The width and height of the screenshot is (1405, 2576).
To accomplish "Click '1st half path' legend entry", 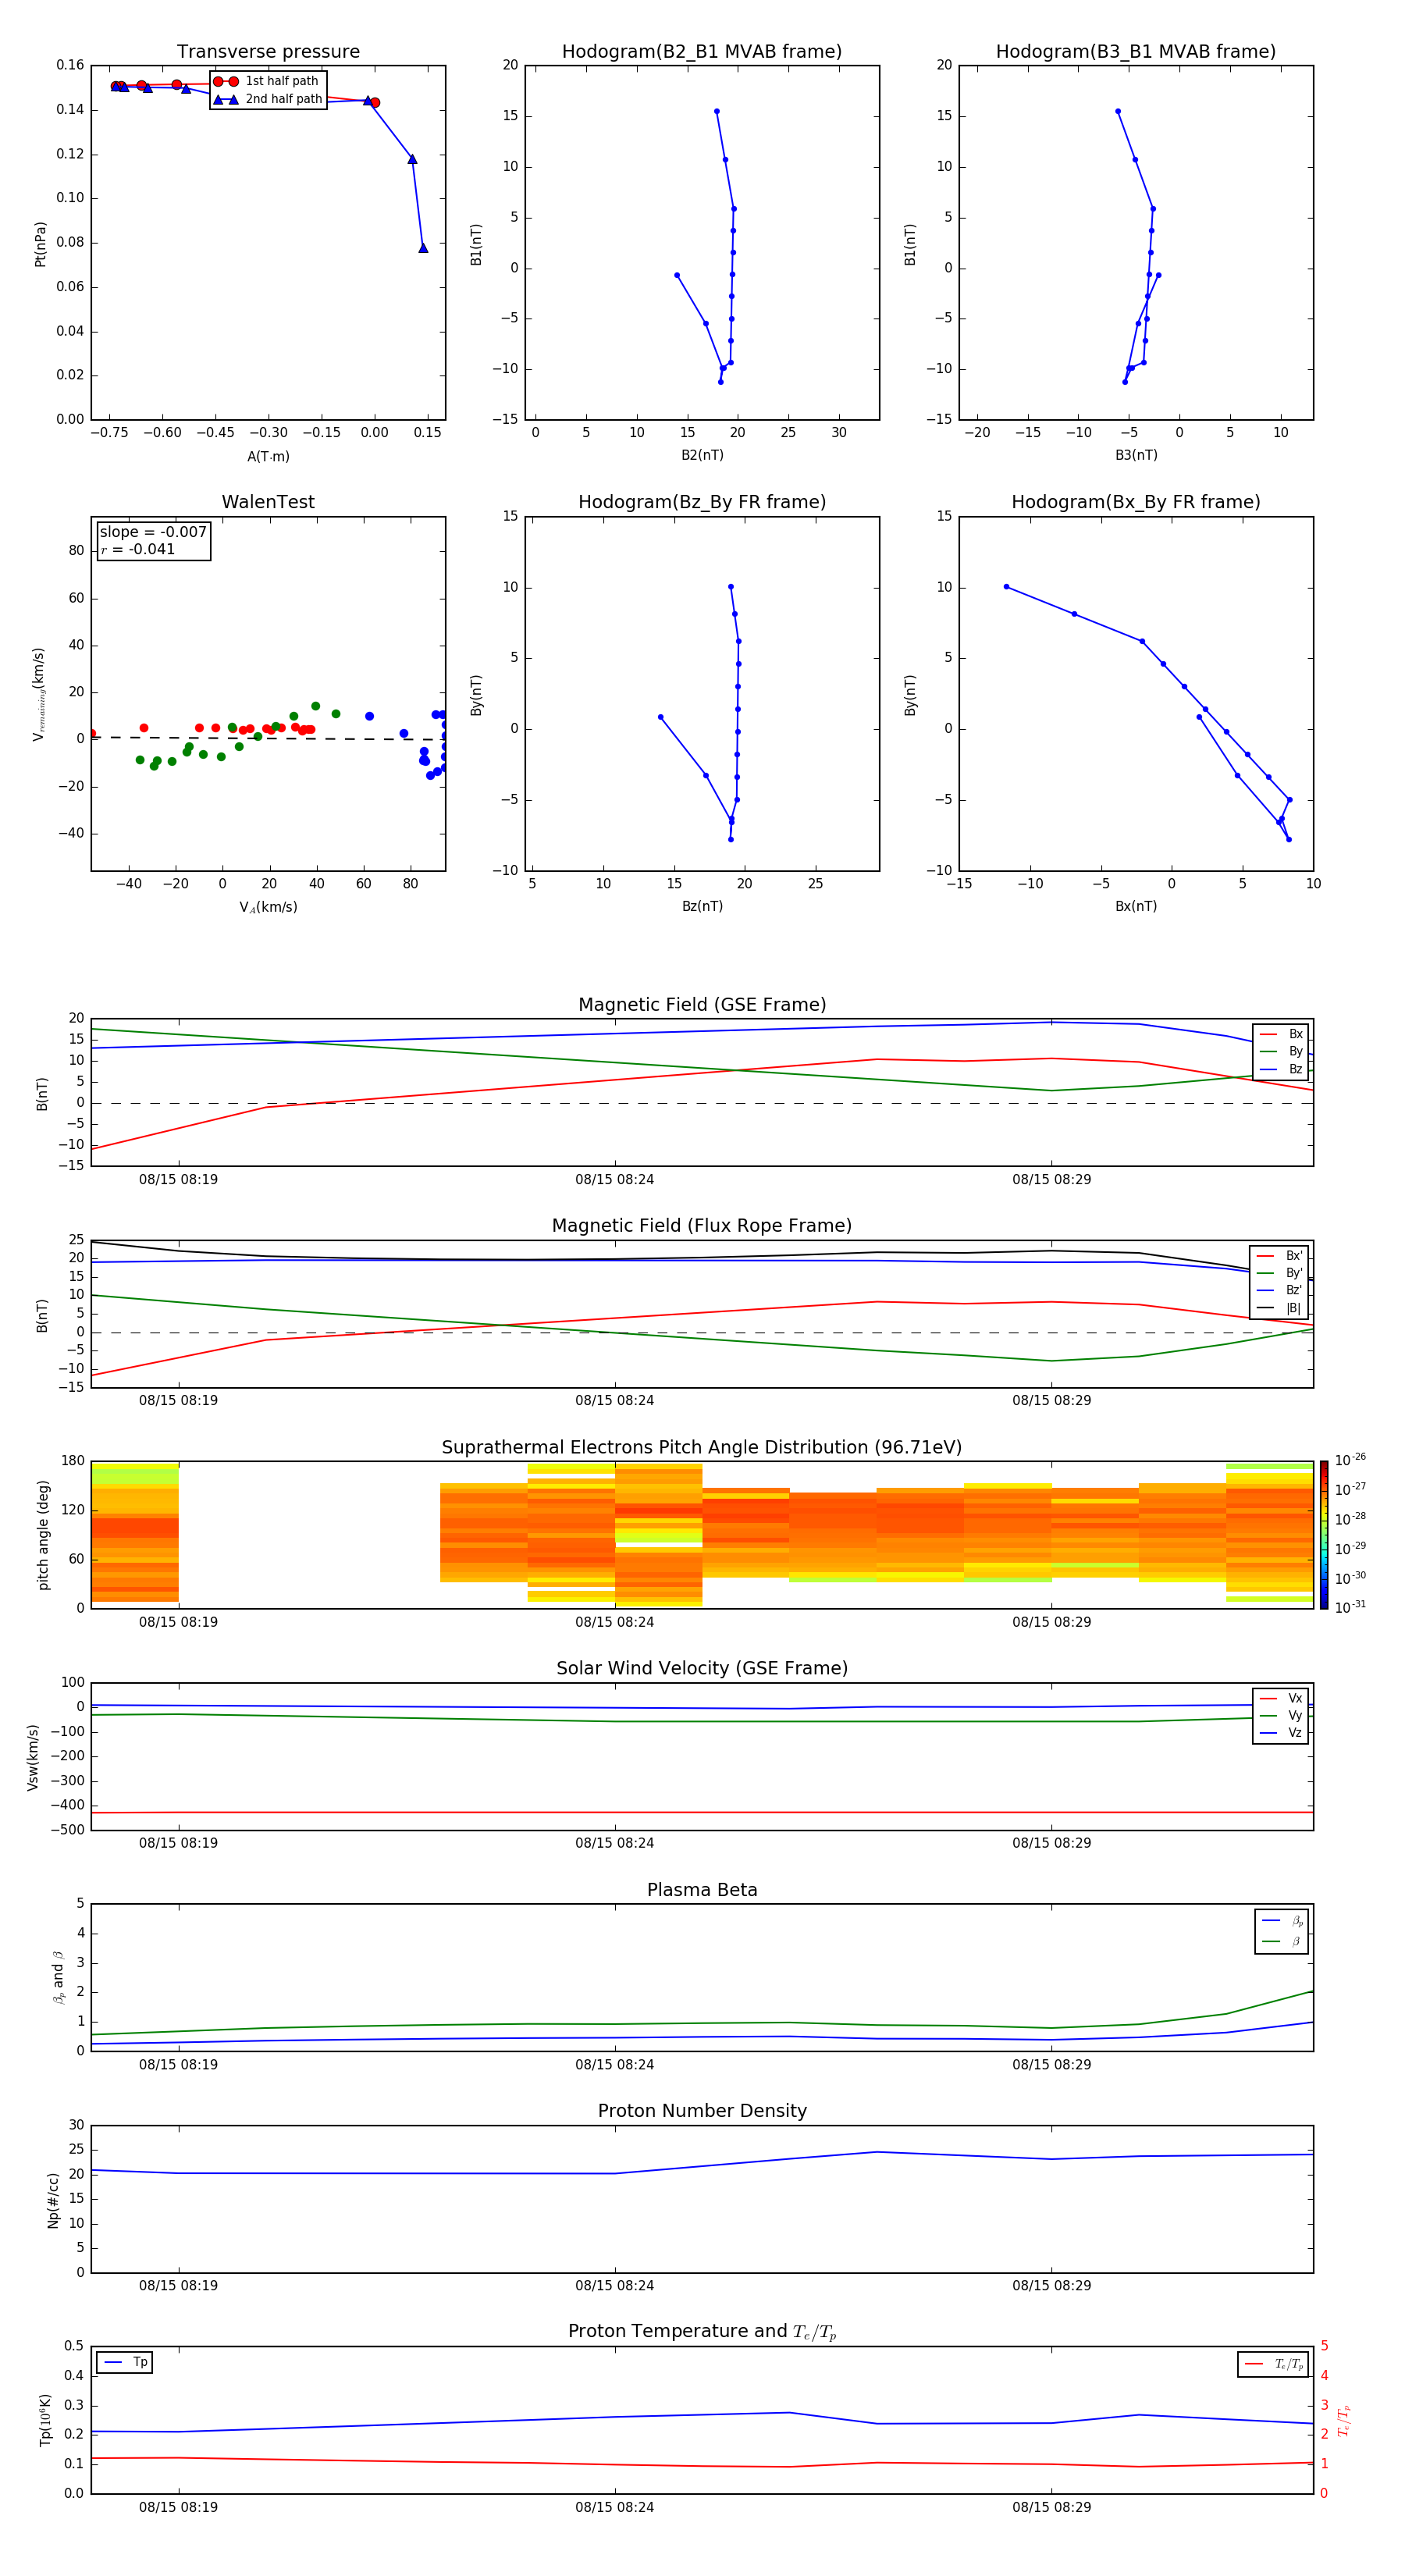I will [x=266, y=81].
